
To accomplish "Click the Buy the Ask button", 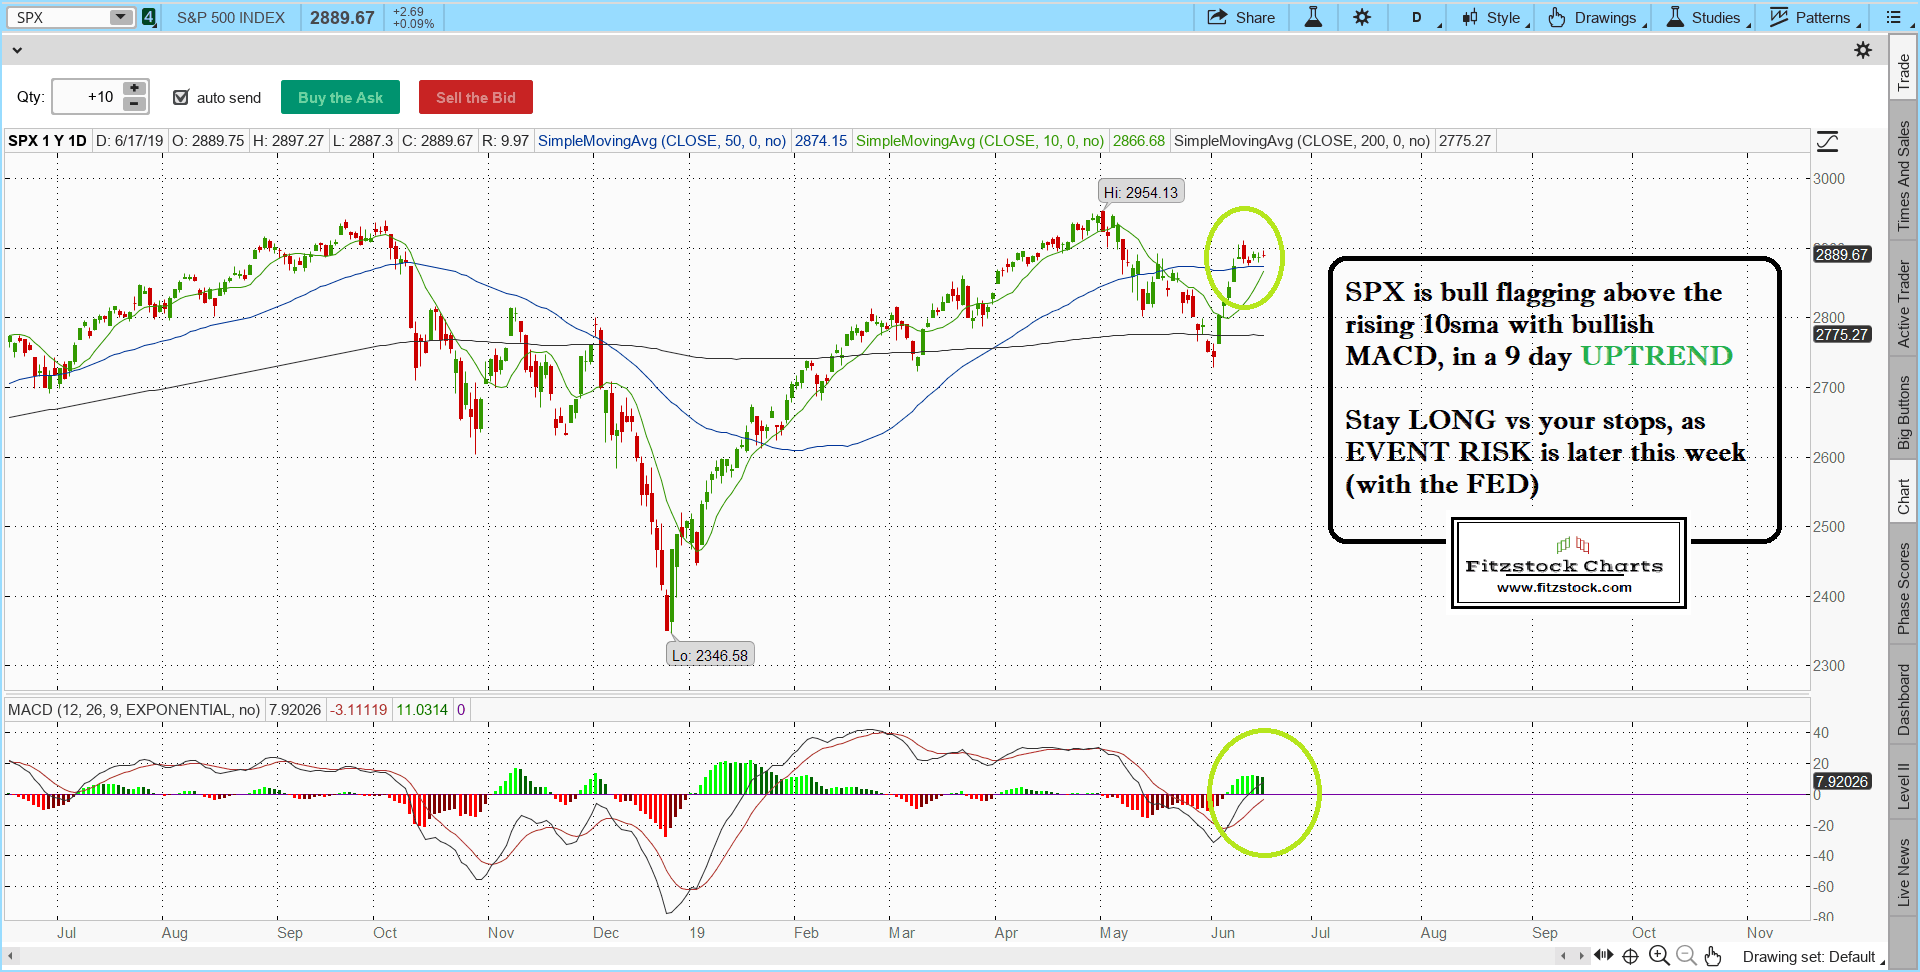I will point(340,97).
